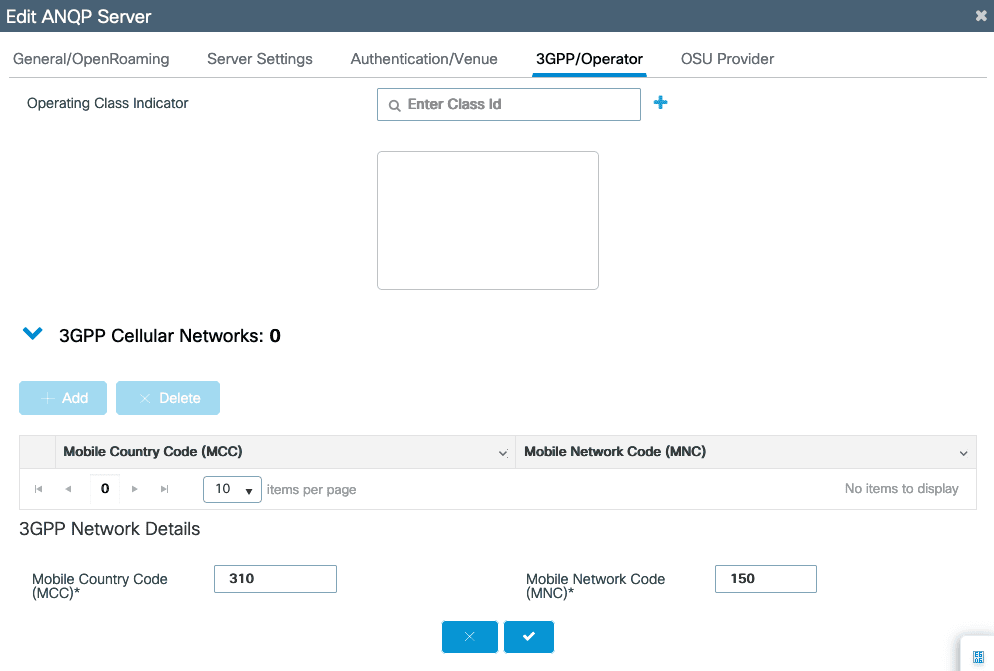Click the Add button
The image size is (994, 671).
pyautogui.click(x=63, y=398)
